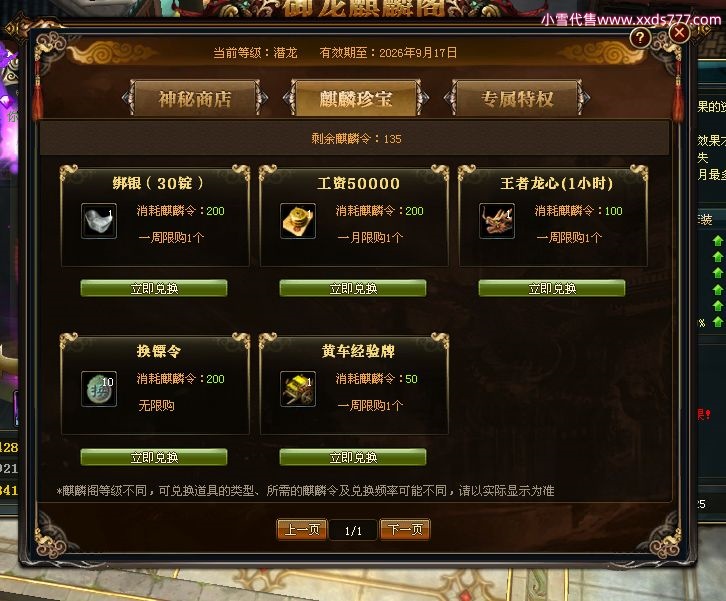Select the 麒麟珍宝 tab
This screenshot has width=726, height=601.
coord(356,99)
